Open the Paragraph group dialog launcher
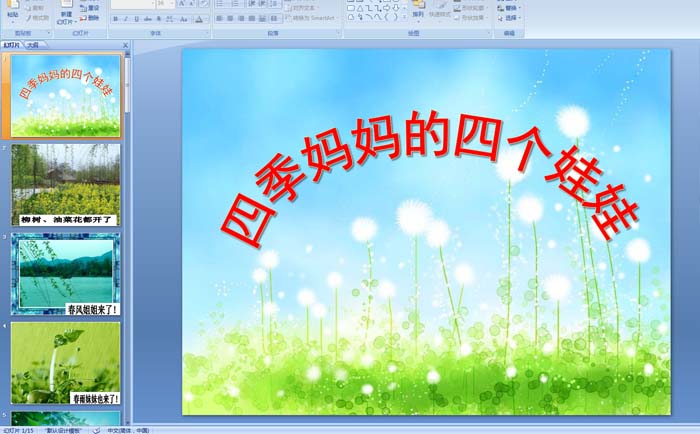This screenshot has width=700, height=434. 338,33
